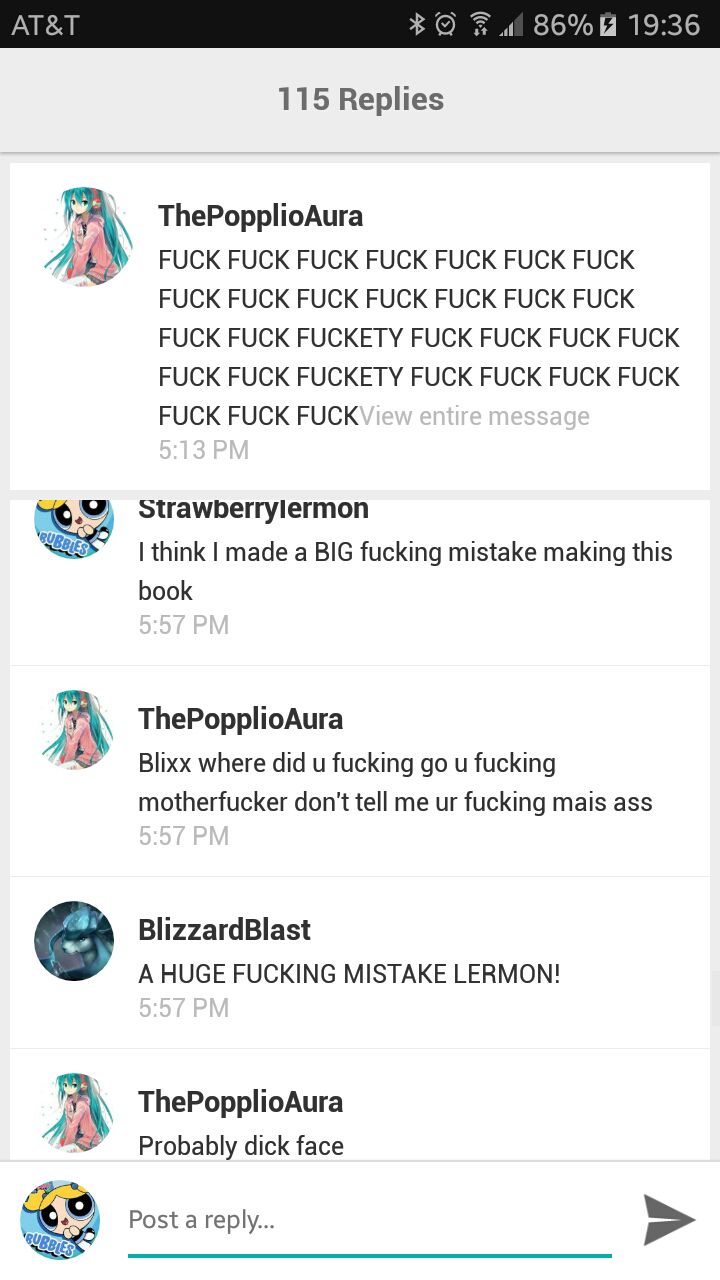Click the Post a reply input field
This screenshot has width=720, height=1280.
pyautogui.click(x=369, y=1220)
